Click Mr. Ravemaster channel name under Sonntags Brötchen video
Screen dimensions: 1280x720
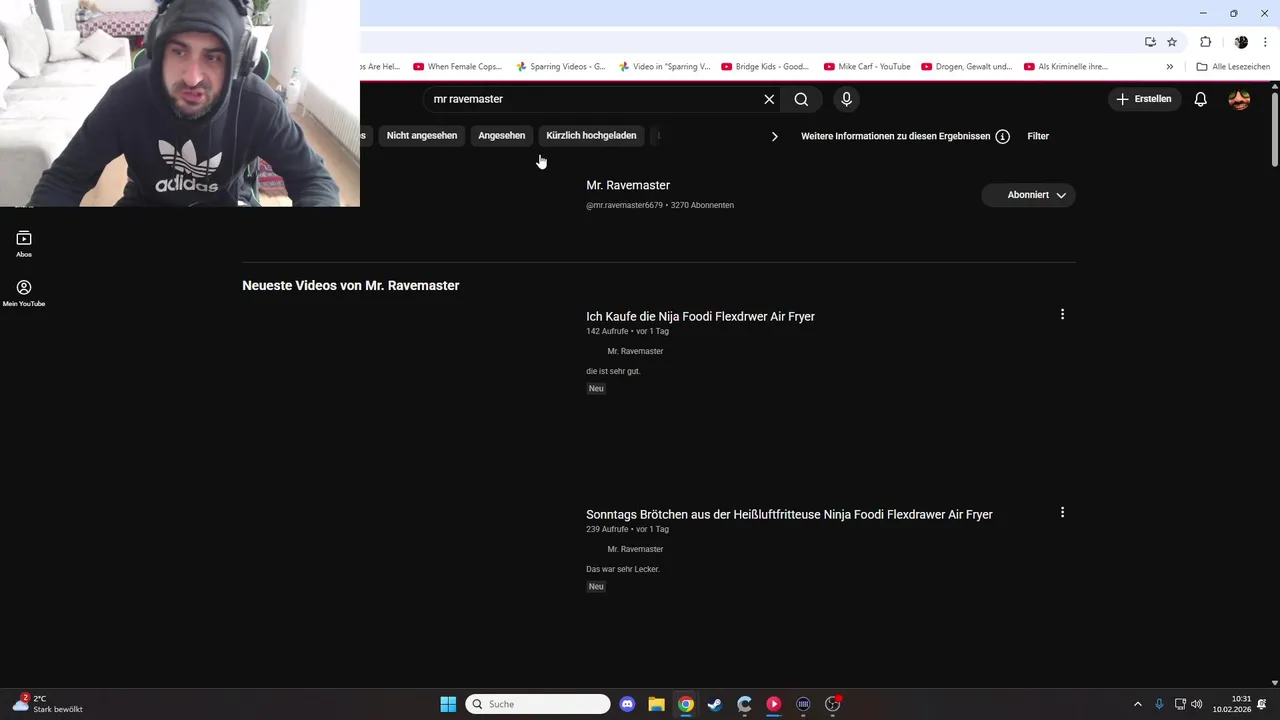pos(635,549)
